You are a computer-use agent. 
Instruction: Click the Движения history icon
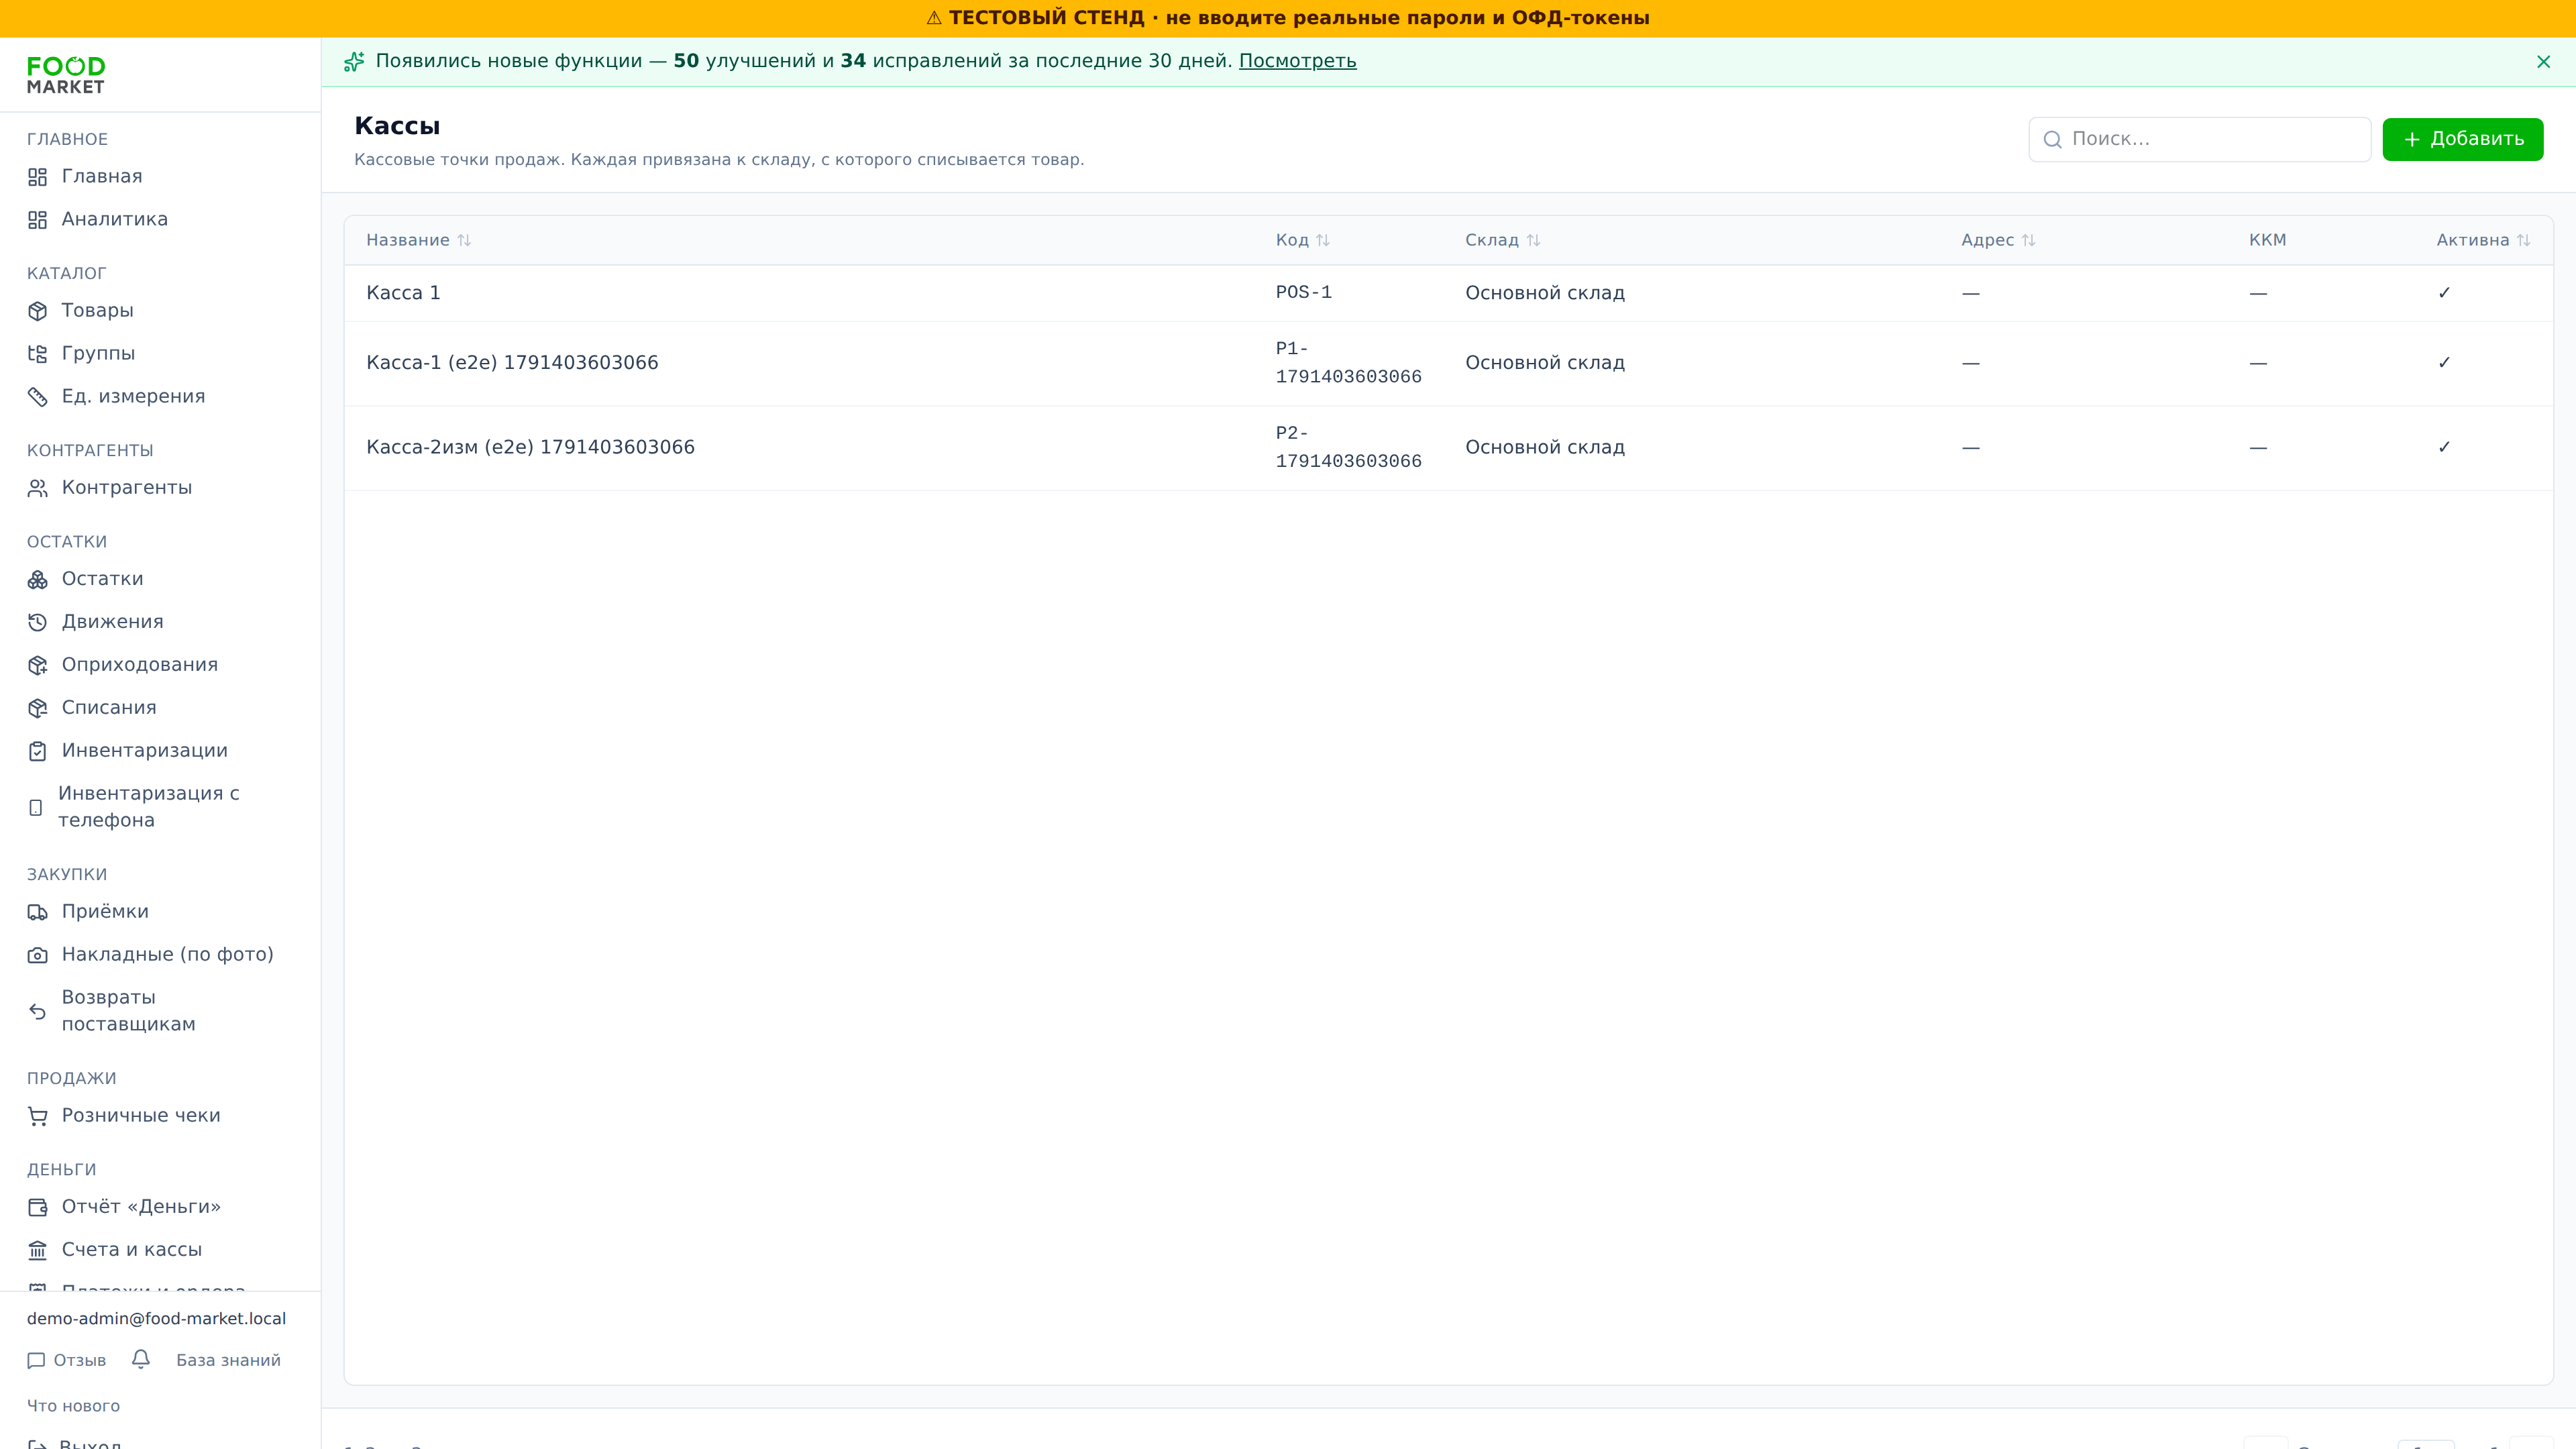pyautogui.click(x=37, y=622)
